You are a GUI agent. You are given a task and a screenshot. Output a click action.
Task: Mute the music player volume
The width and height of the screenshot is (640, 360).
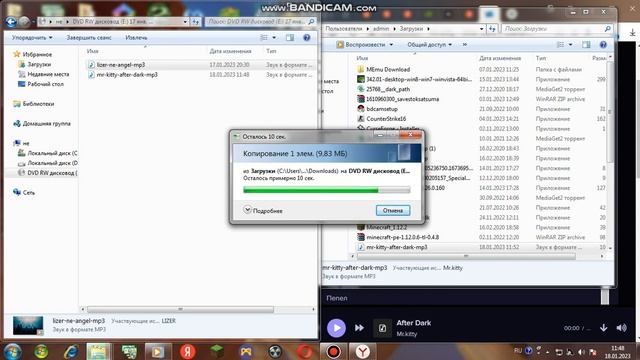click(x=622, y=328)
